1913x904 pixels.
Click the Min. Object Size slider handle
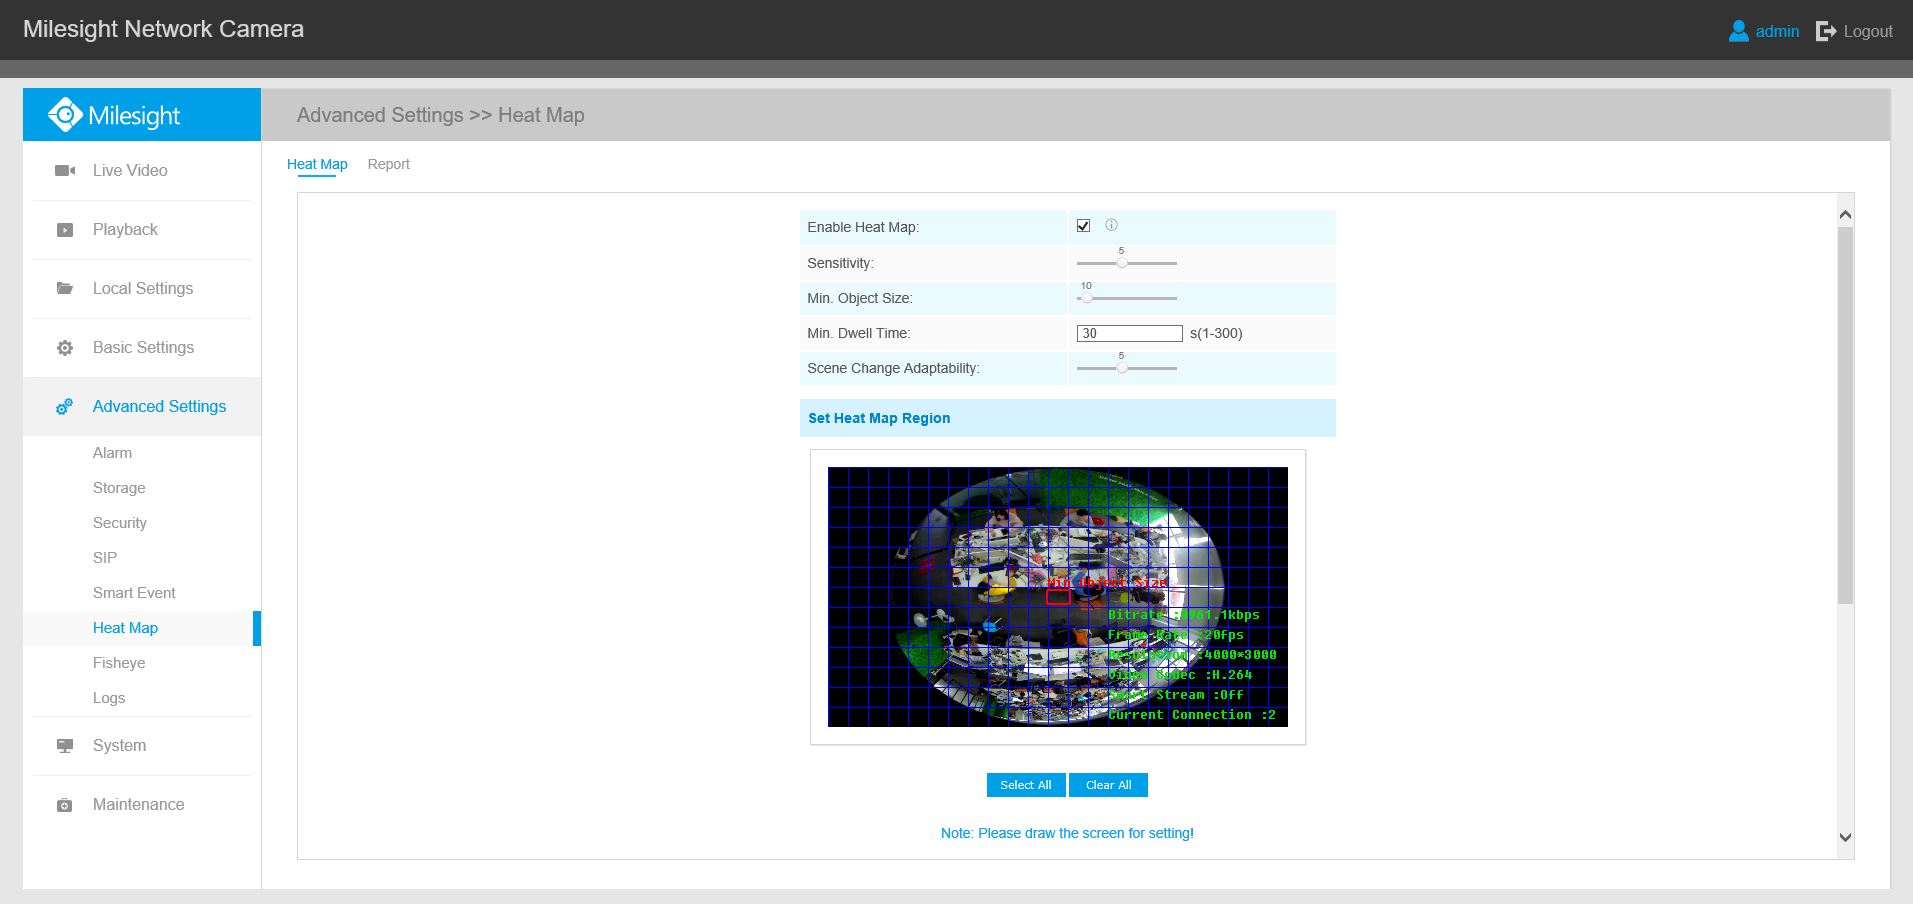[x=1087, y=298]
